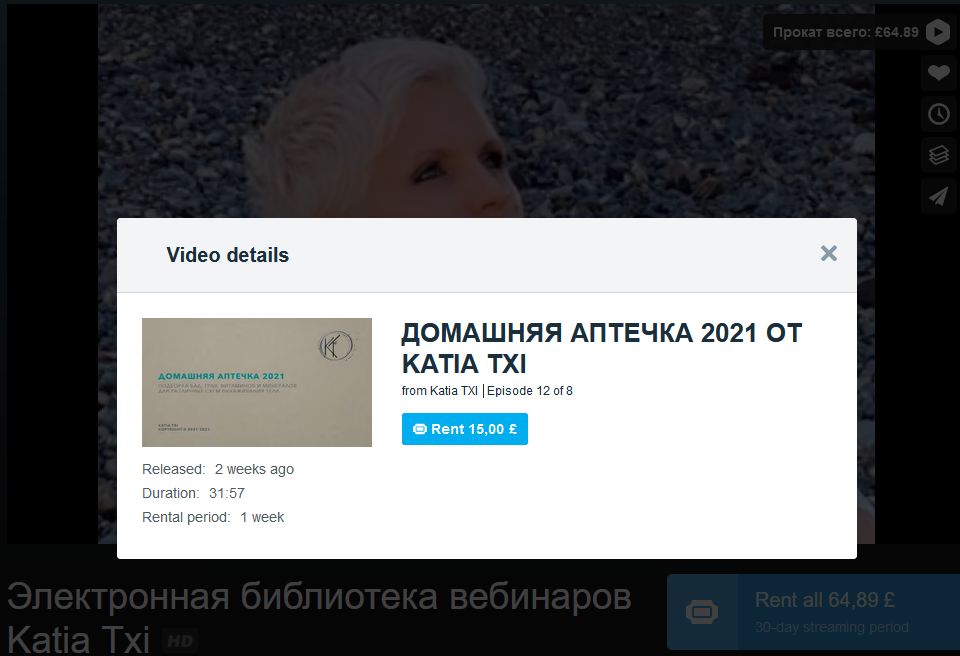The width and height of the screenshot is (960, 656).
Task: Click the Прокат всего: £64.89 bar
Action: [x=841, y=32]
